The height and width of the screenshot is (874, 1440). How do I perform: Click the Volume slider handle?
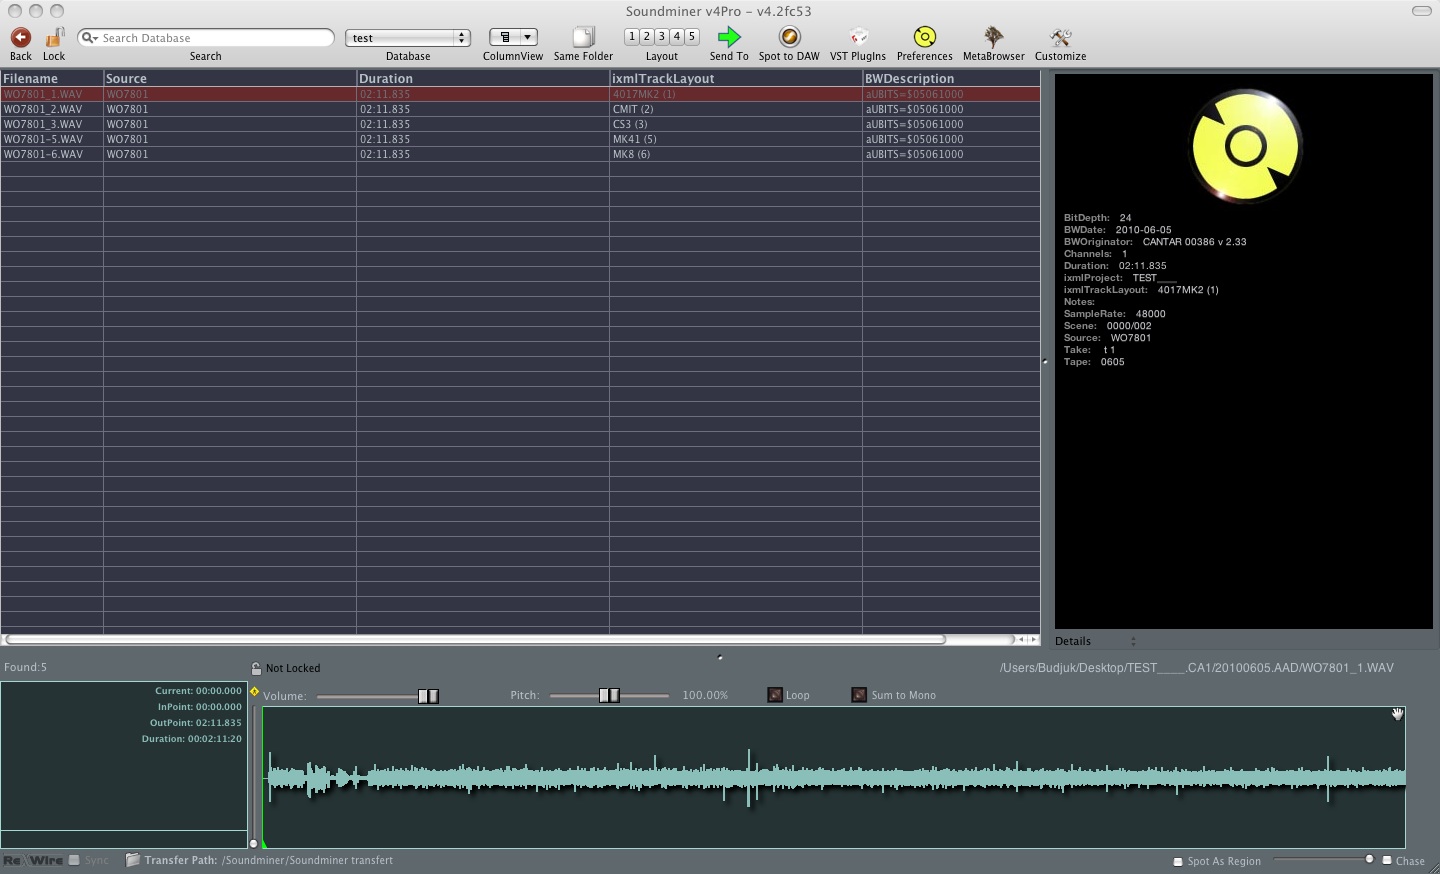[428, 696]
